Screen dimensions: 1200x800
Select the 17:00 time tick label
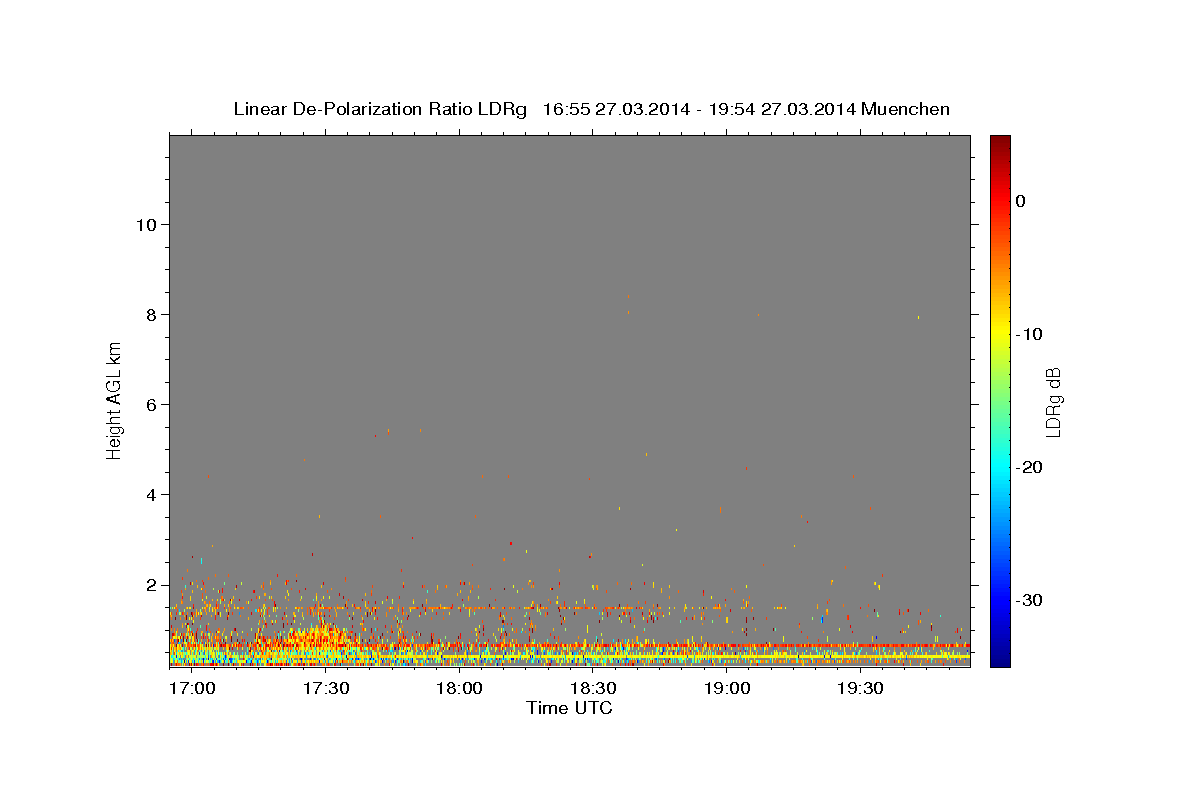click(x=192, y=689)
